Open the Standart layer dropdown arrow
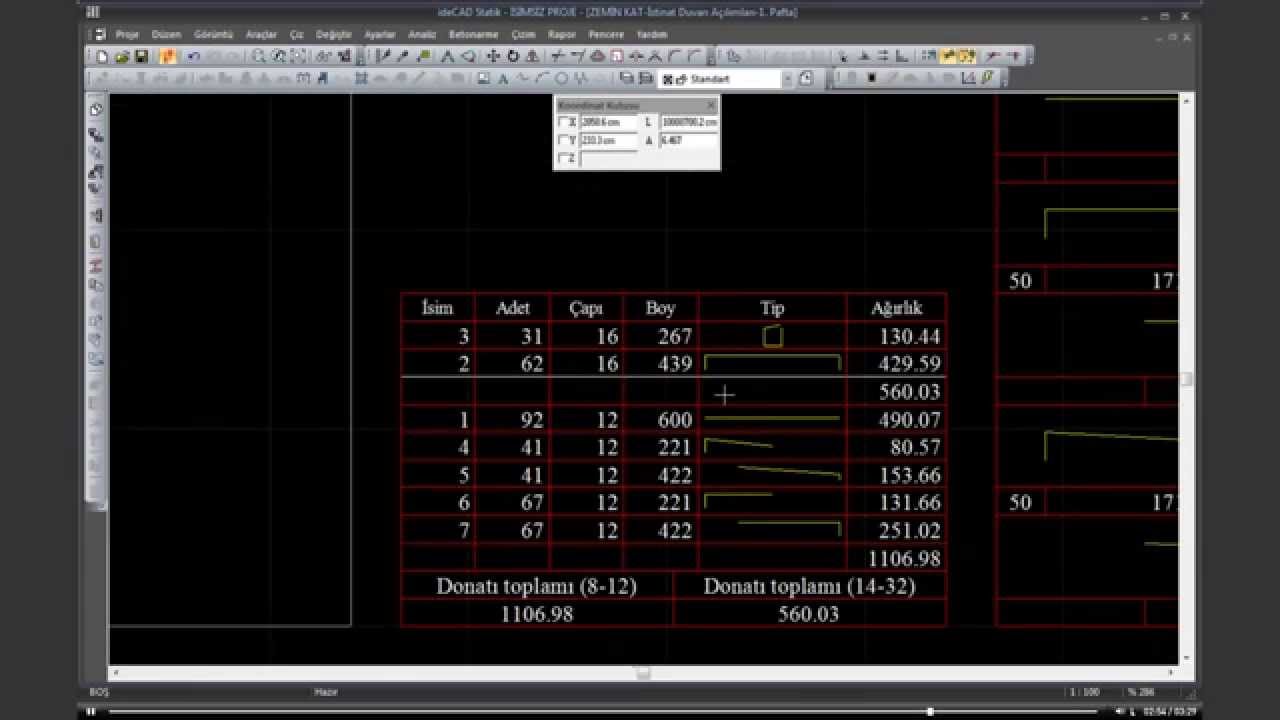The image size is (1280, 720). tap(787, 78)
